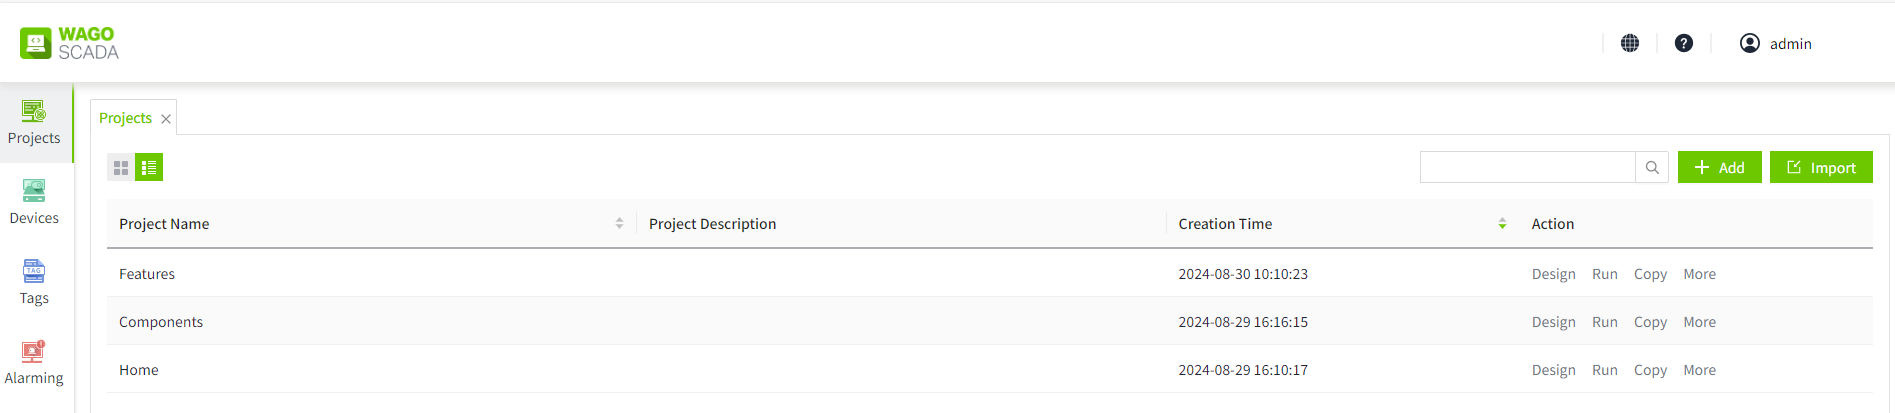The image size is (1895, 413).
Task: Open the admin user menu
Action: [1776, 43]
